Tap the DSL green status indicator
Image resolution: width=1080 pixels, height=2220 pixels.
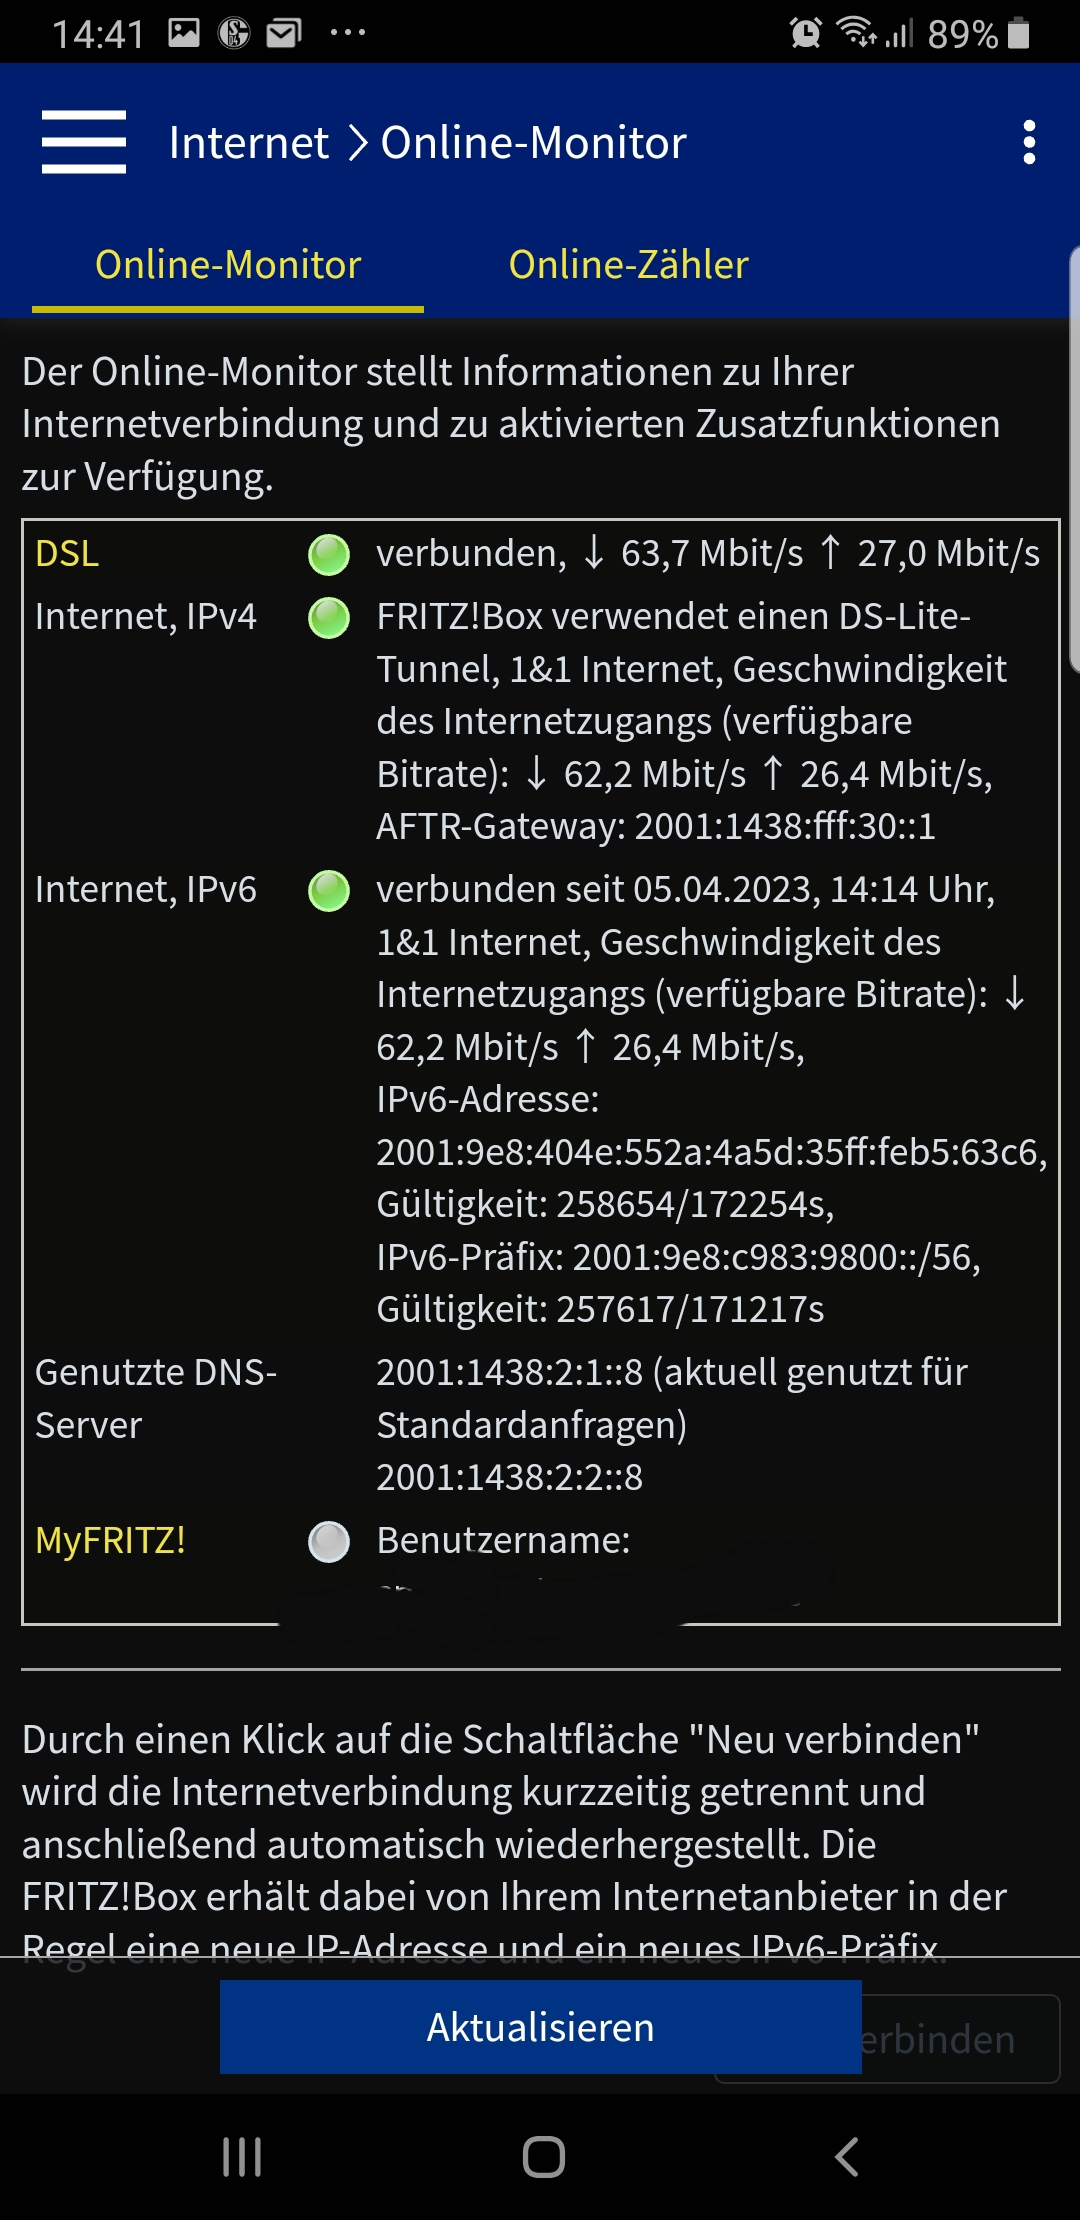[x=329, y=555]
